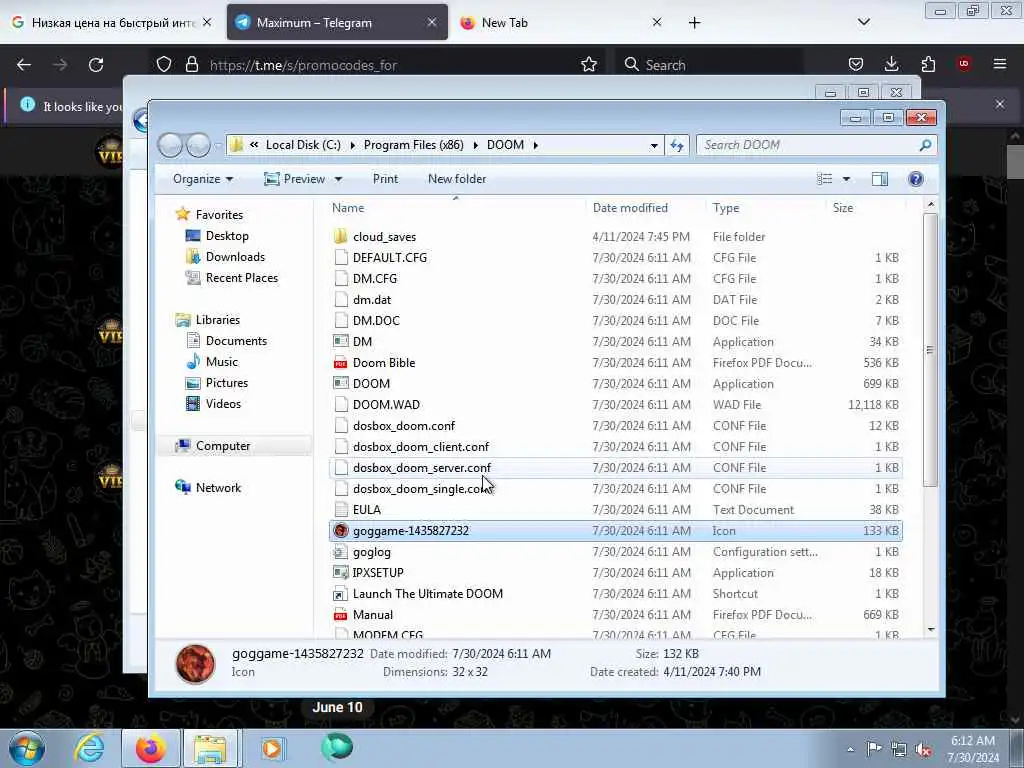
Task: Switch to the New Tab tab
Action: [x=562, y=22]
